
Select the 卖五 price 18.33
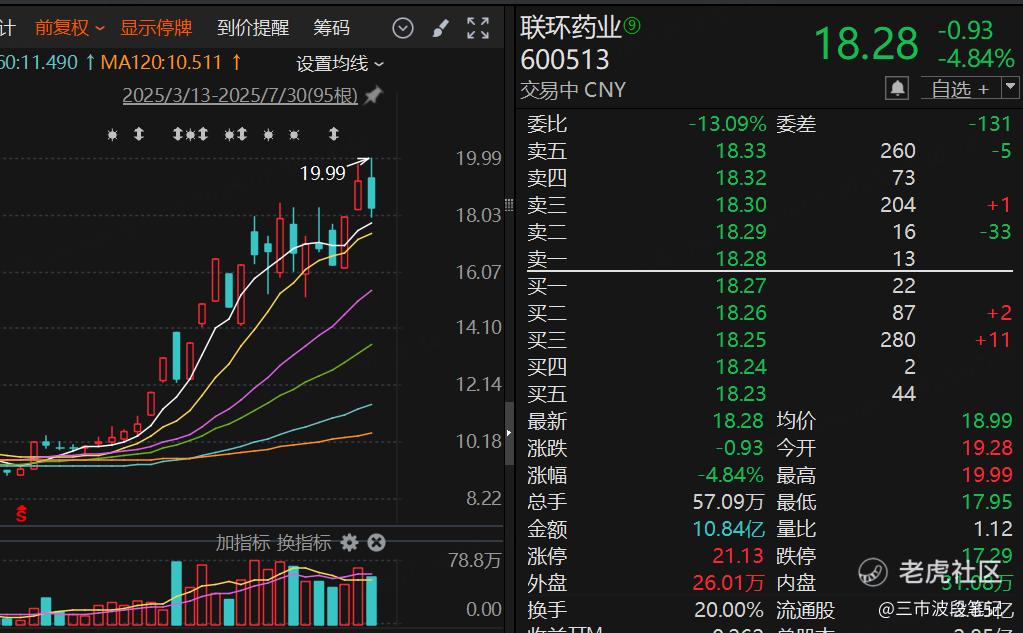coord(741,151)
